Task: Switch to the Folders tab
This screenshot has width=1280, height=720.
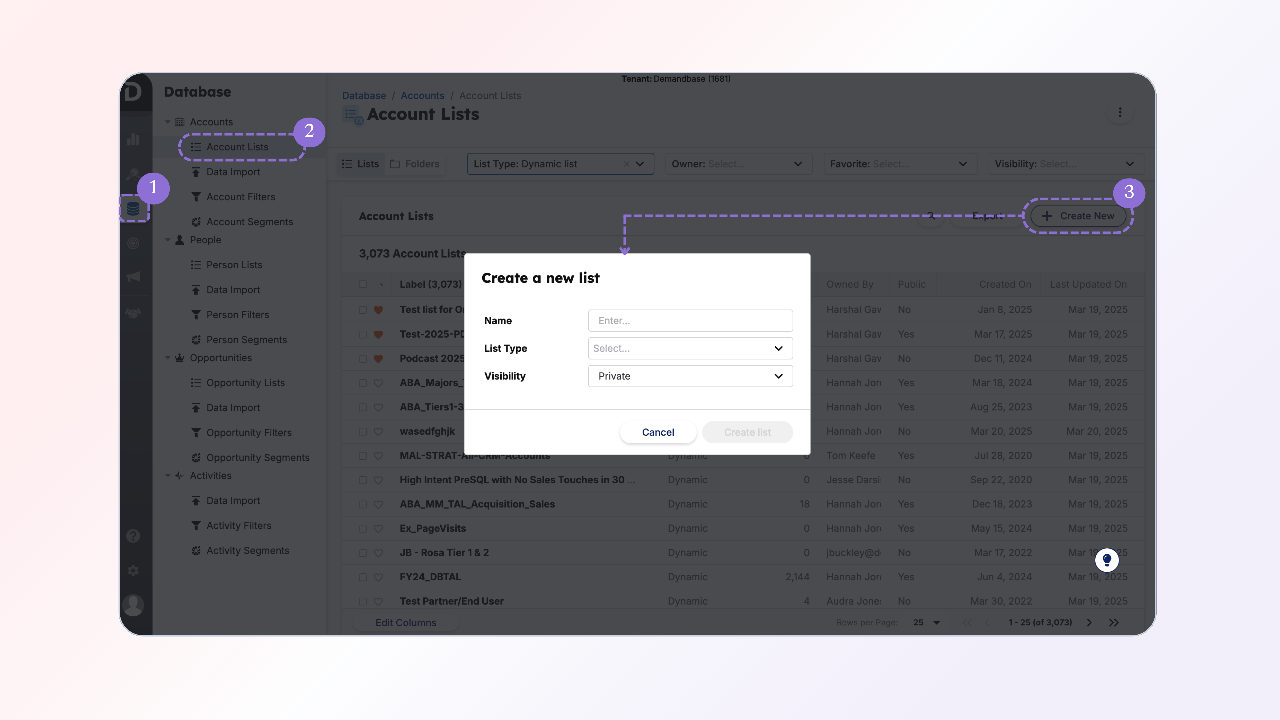Action: click(x=415, y=163)
